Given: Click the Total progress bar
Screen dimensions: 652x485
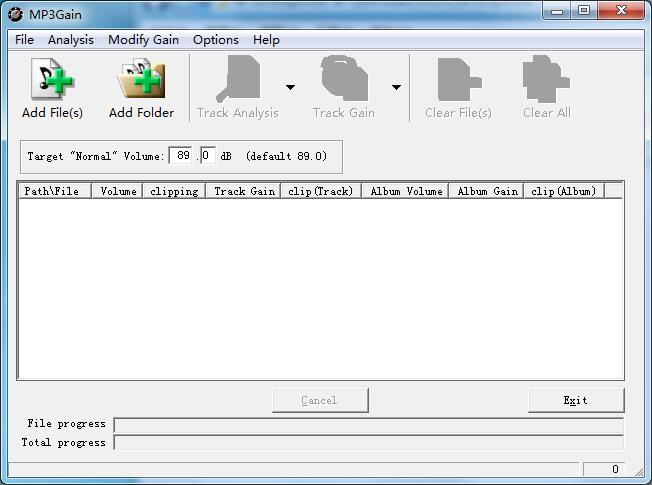Looking at the screenshot, I should point(368,442).
